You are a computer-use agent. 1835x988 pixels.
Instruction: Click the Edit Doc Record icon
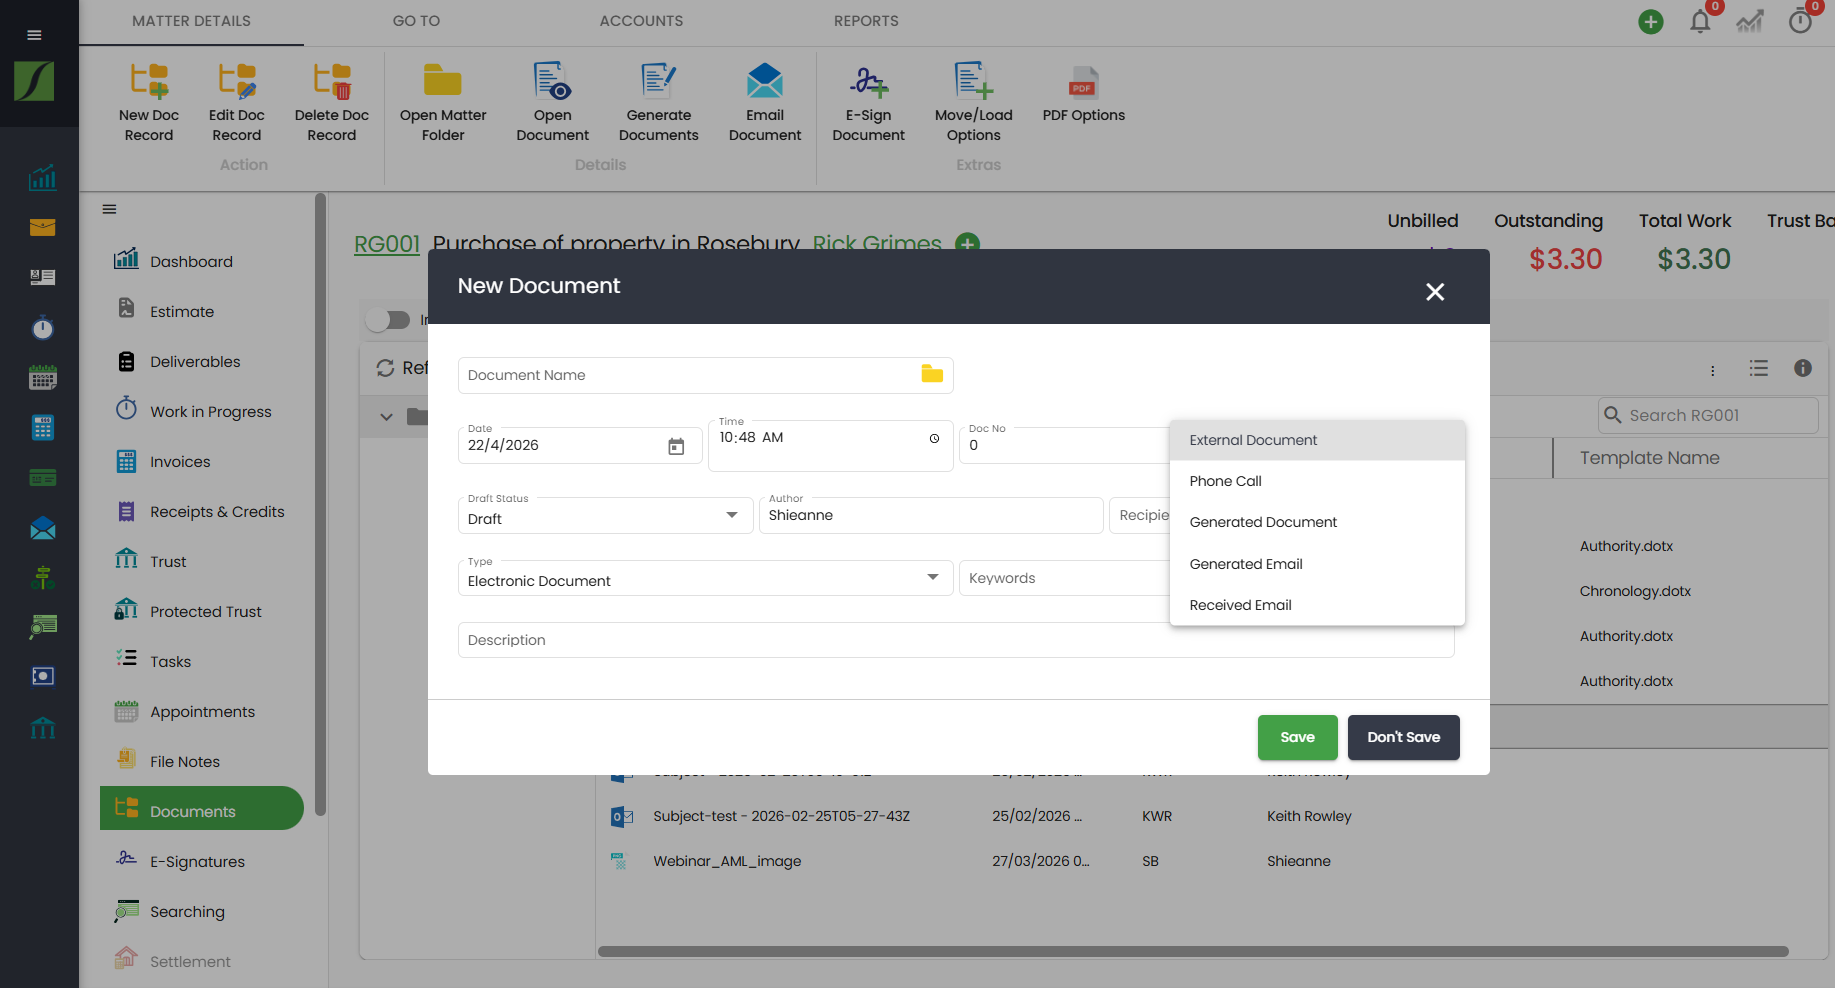tap(237, 82)
